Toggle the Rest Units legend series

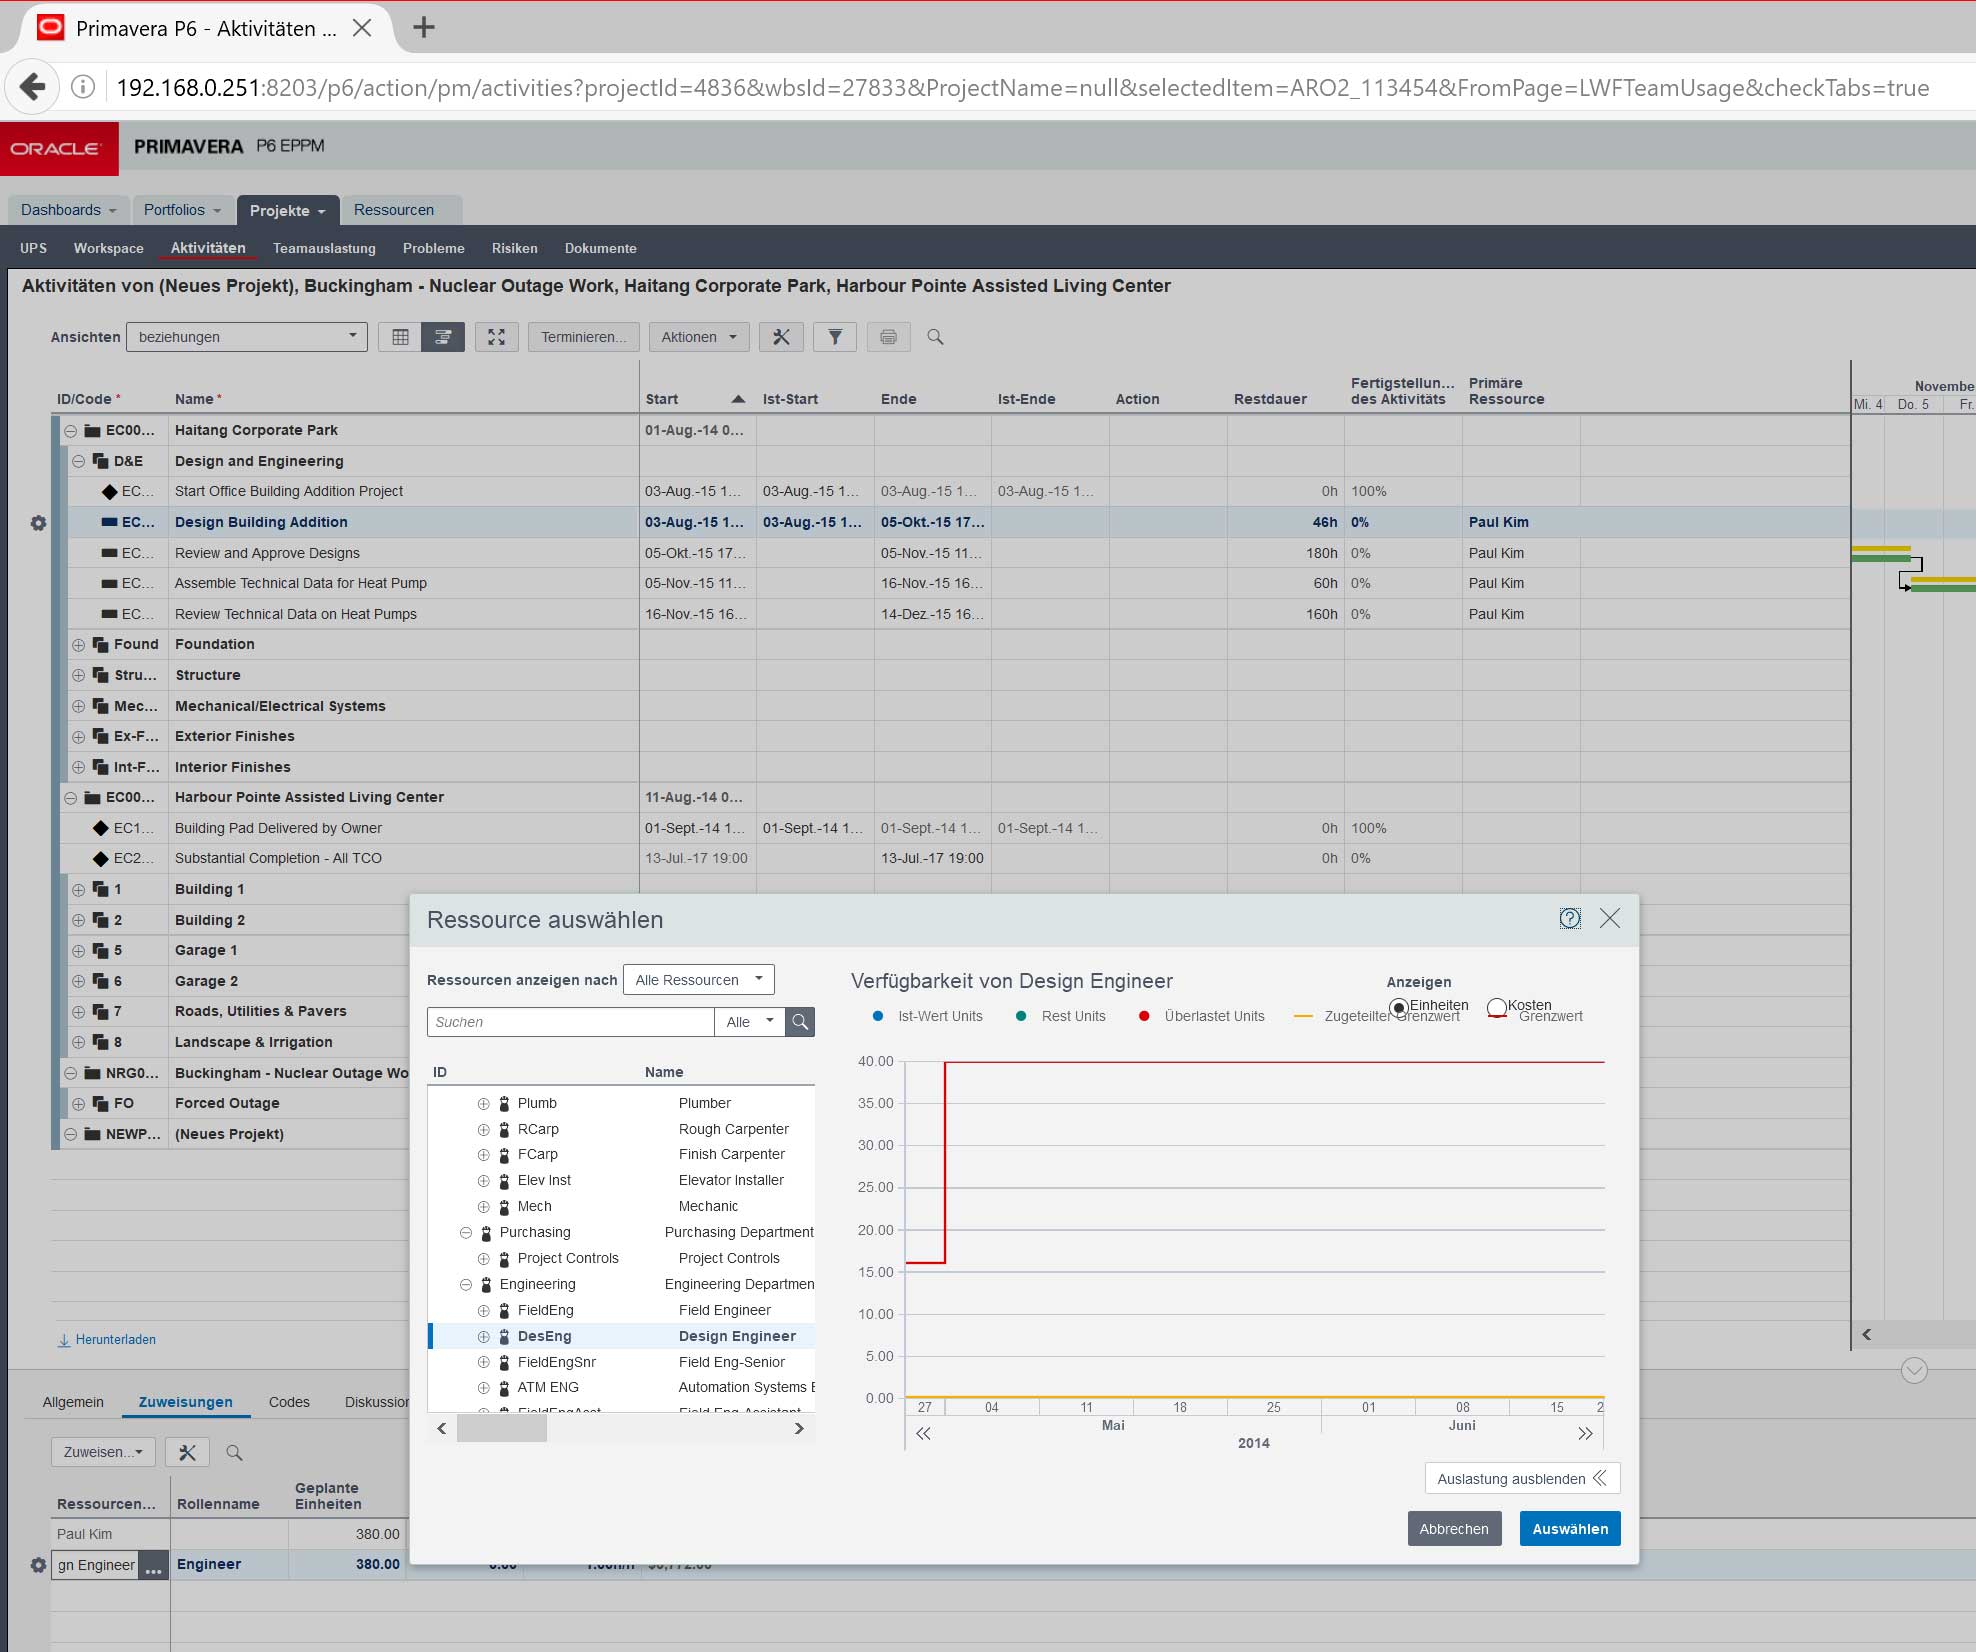coord(1061,1016)
